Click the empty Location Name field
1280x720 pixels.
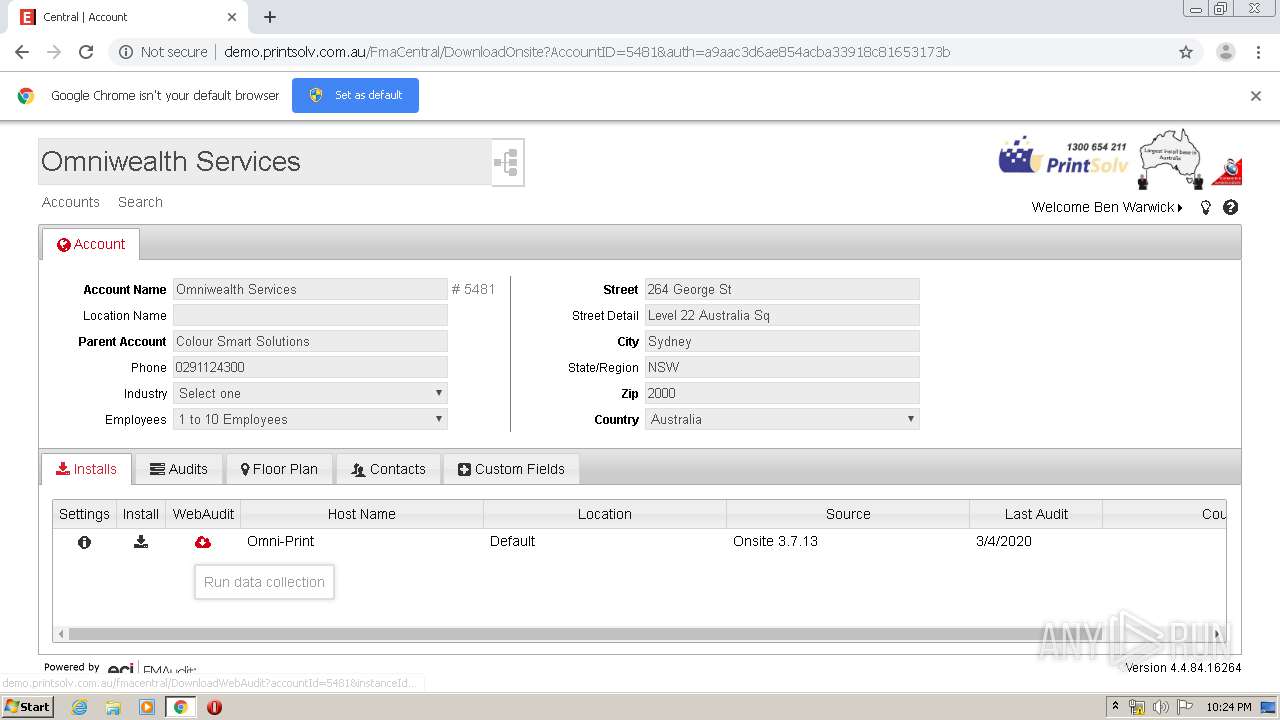(x=310, y=315)
